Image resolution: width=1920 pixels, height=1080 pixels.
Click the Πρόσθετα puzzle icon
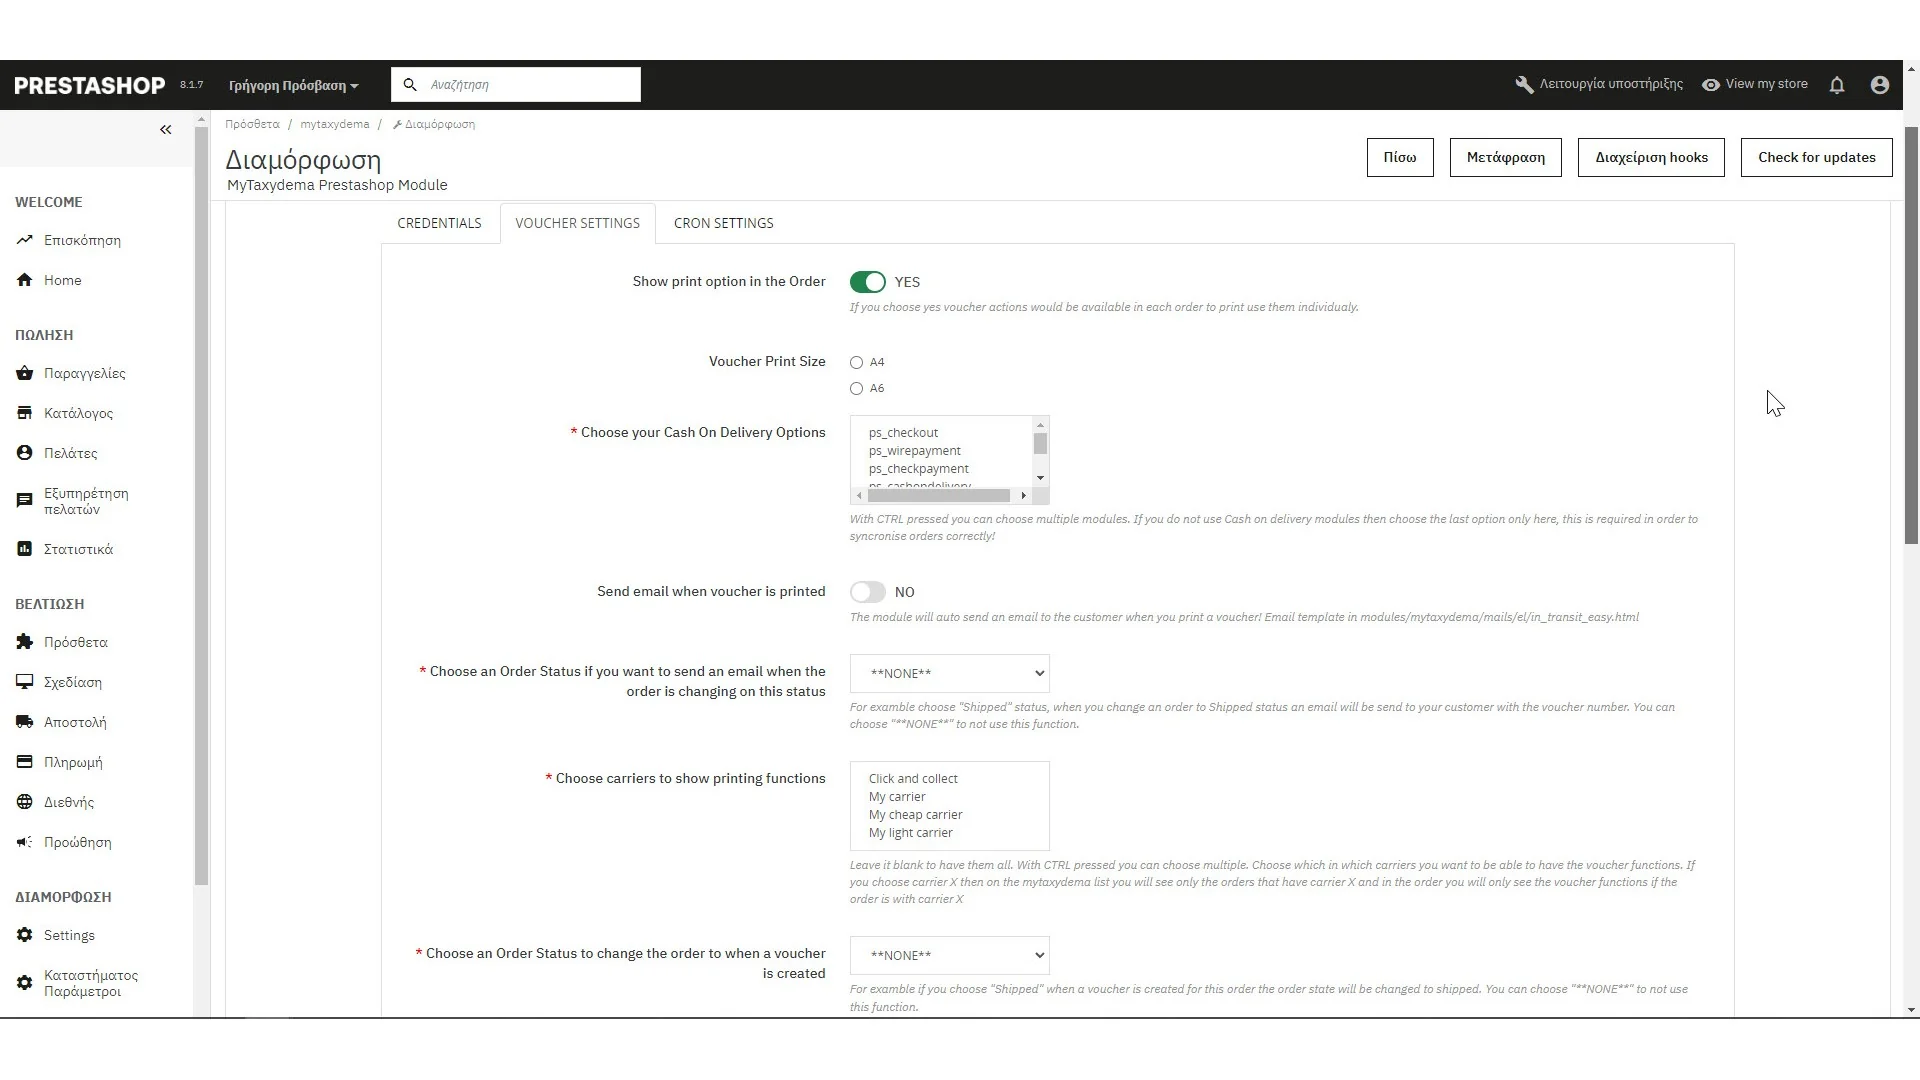pos(25,642)
